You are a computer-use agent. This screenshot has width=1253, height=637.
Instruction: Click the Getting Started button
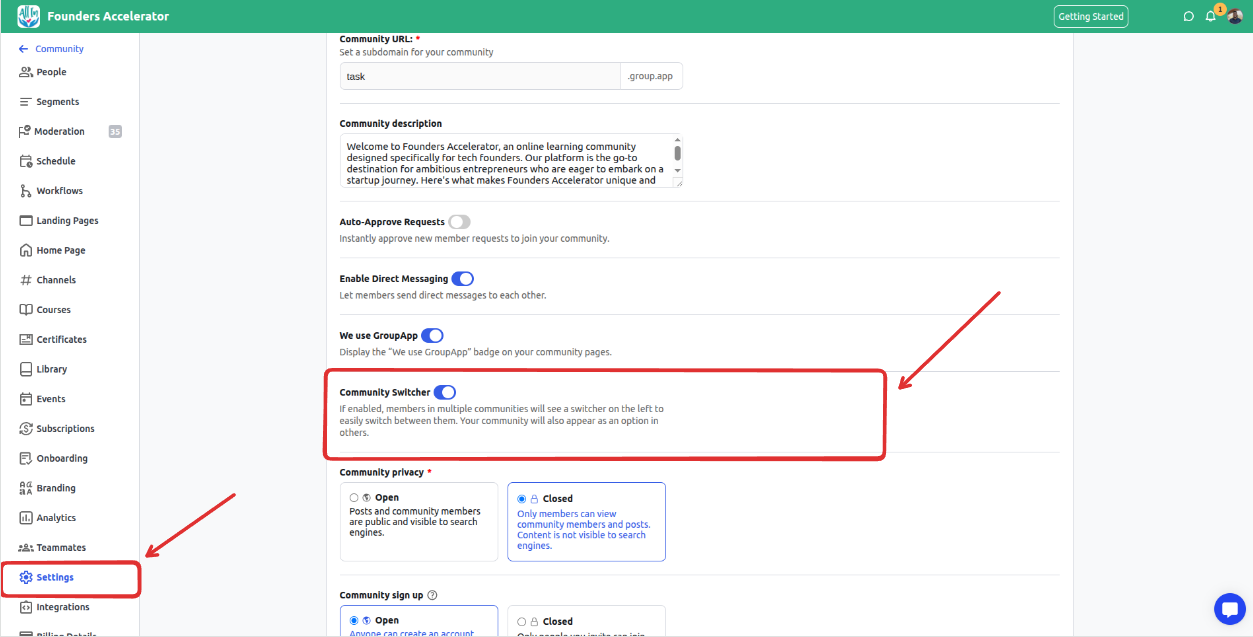pos(1091,16)
